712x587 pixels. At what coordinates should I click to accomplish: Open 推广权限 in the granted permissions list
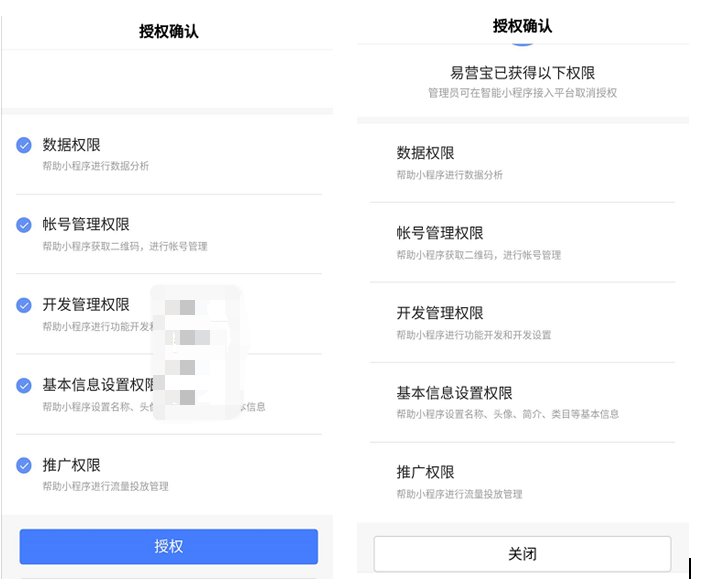(425, 472)
